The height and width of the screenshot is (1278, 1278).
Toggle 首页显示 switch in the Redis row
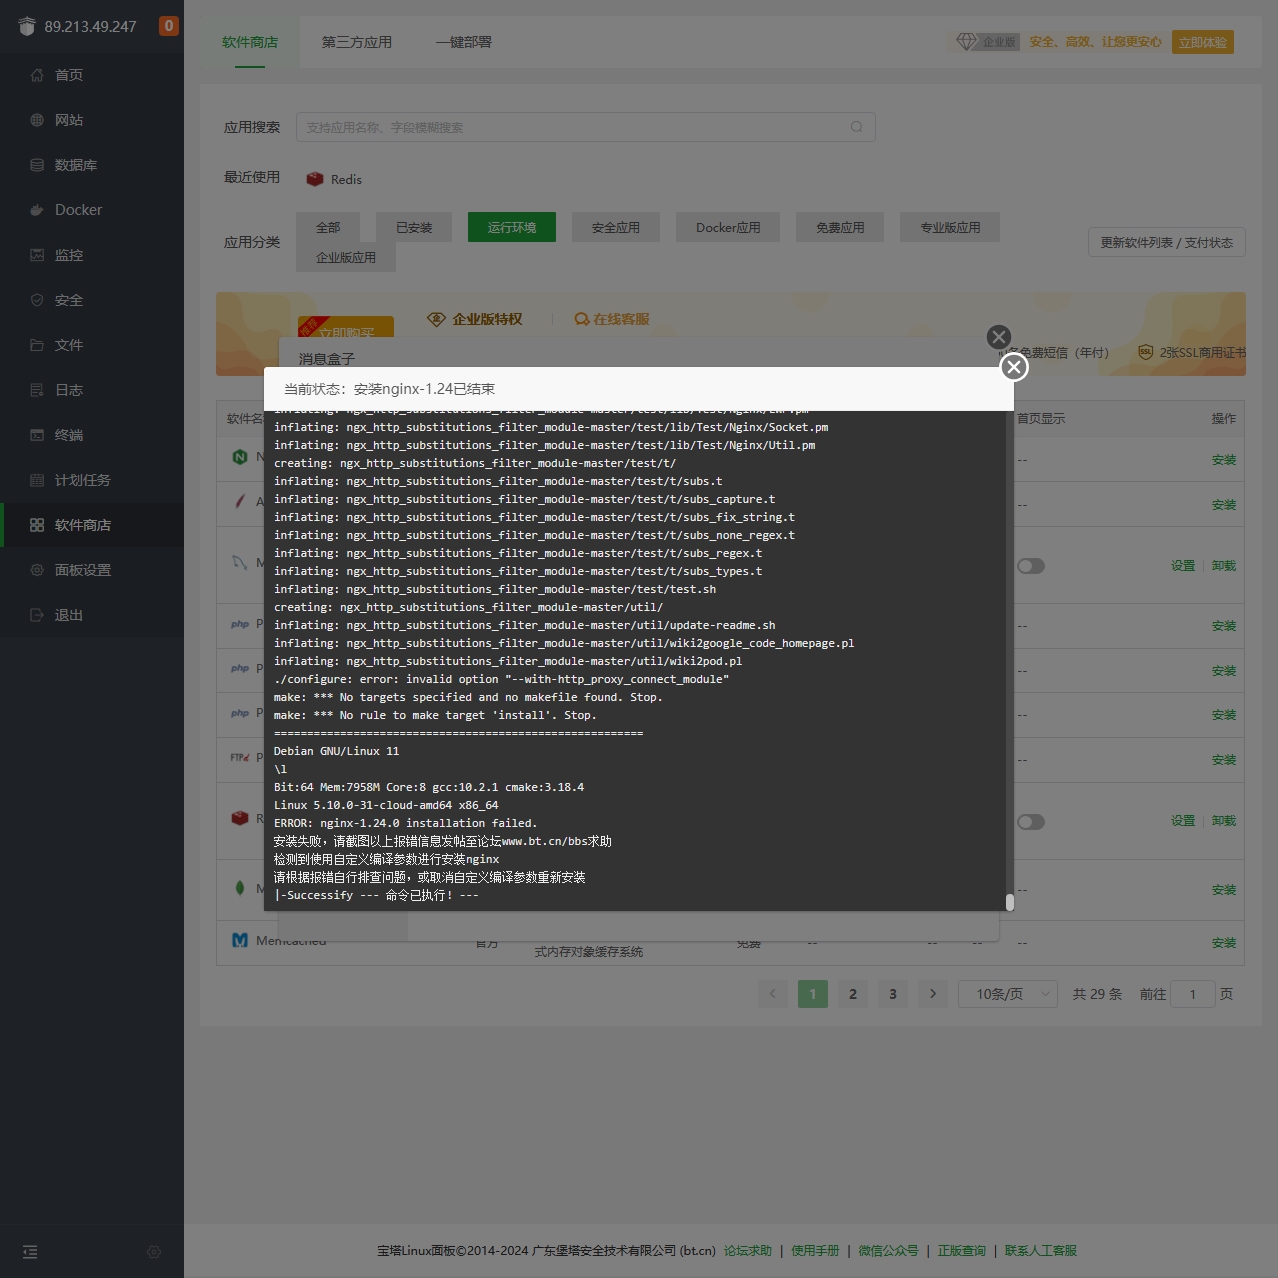click(1031, 822)
